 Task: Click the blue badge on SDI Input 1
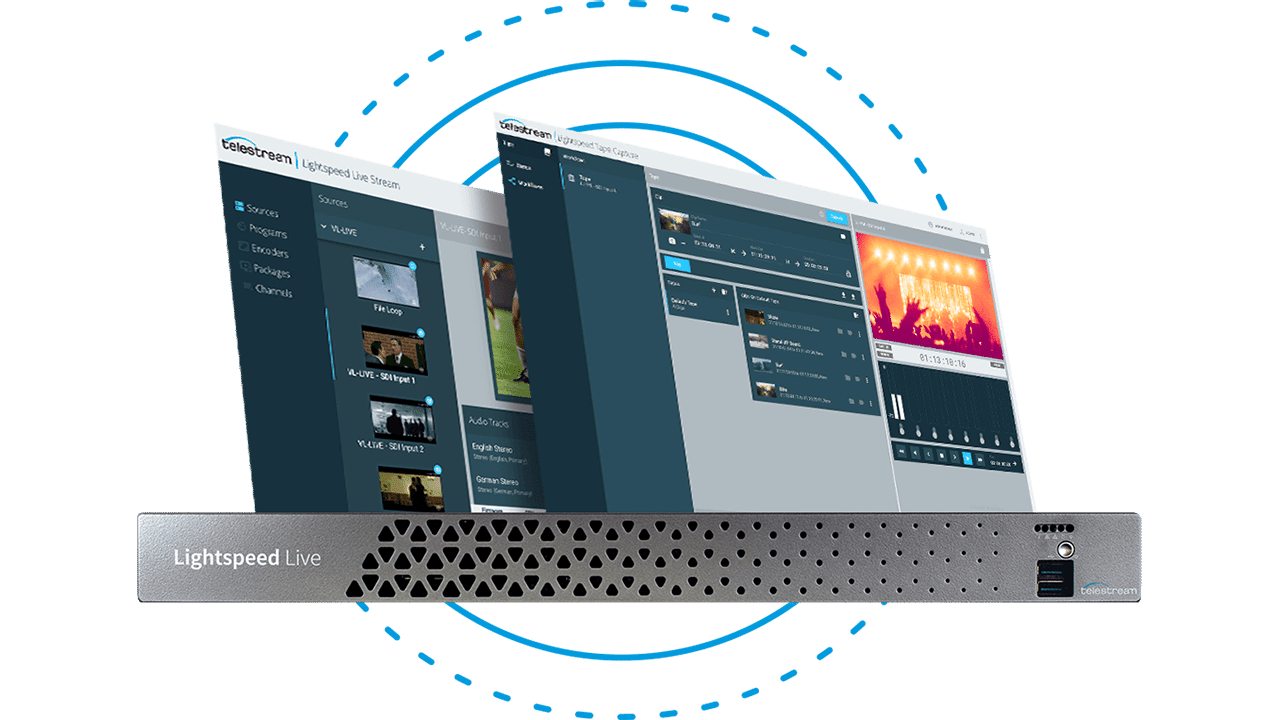pos(421,333)
